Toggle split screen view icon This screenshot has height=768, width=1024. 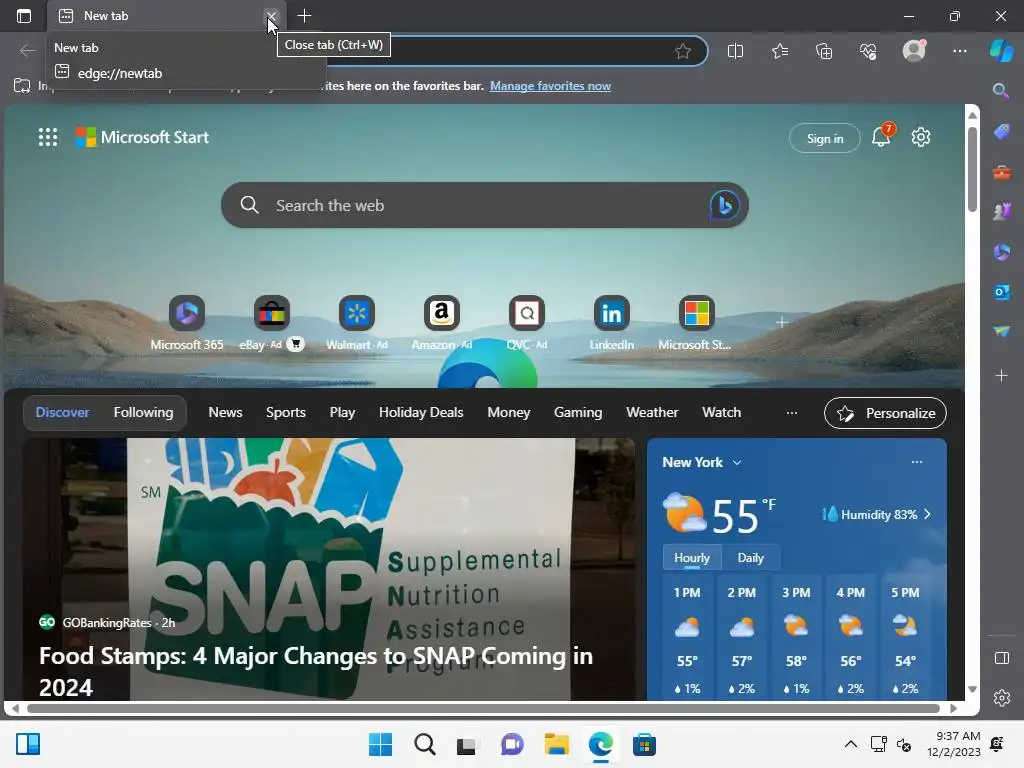pyautogui.click(x=735, y=51)
